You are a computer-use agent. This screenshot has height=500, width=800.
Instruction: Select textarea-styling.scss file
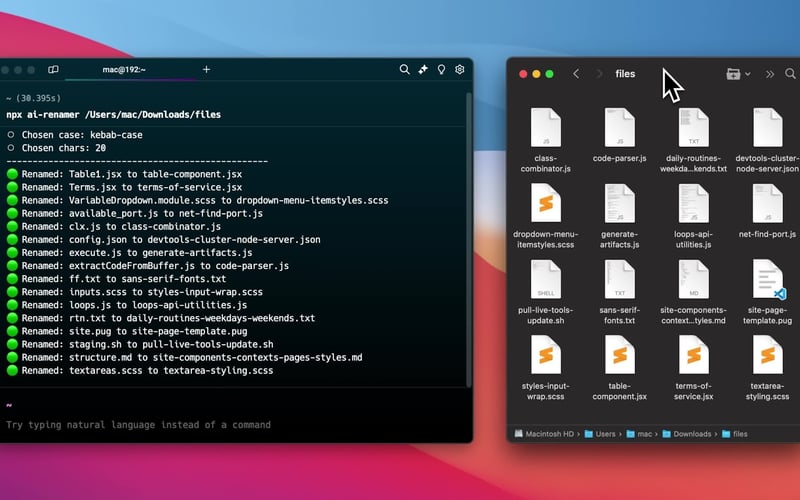767,368
